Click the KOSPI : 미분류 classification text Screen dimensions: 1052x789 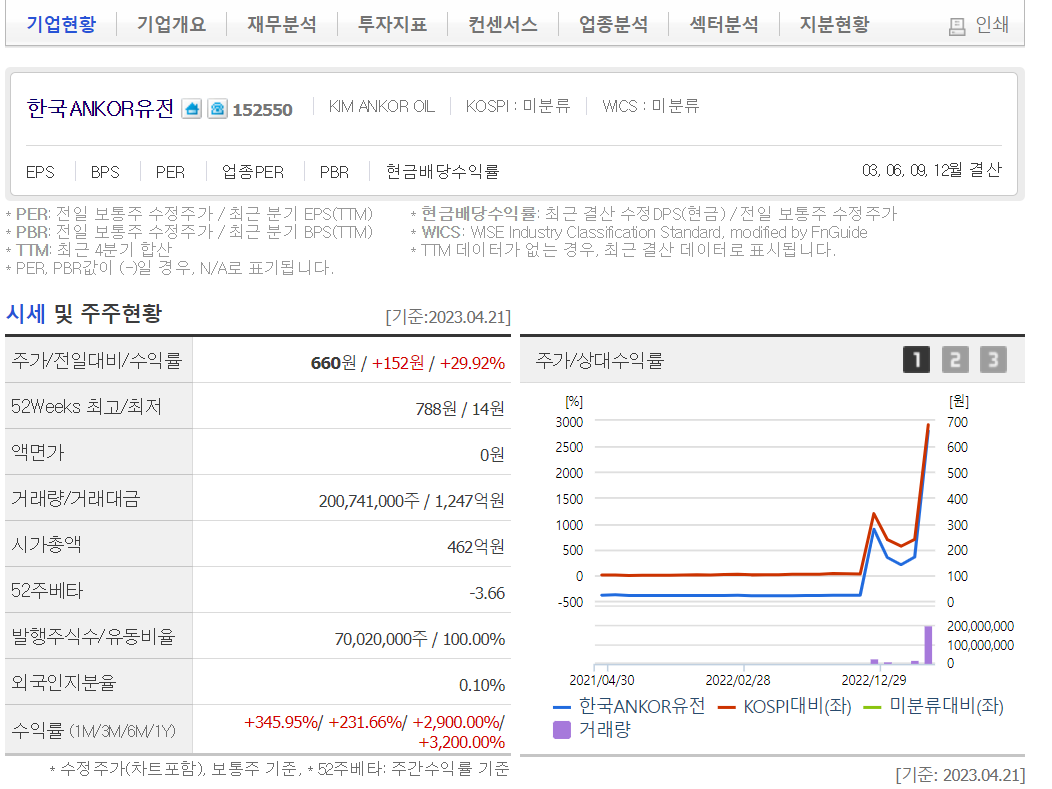[518, 106]
